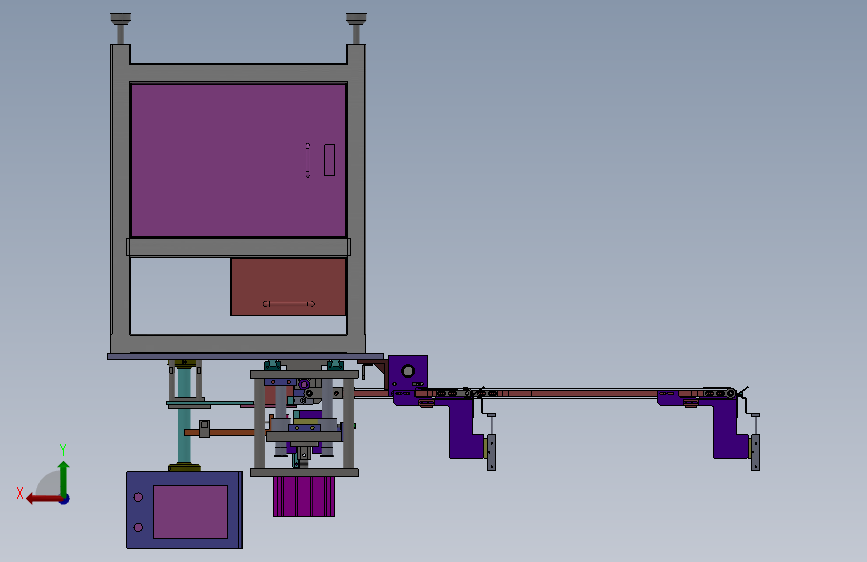Select the magenta finned motor below the frame

[304, 496]
